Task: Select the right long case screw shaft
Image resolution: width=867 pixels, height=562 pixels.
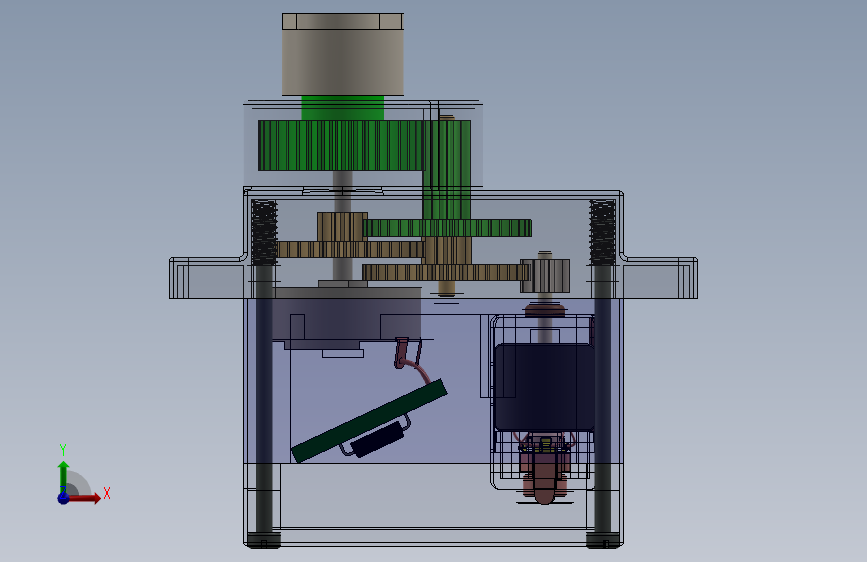Action: [603, 398]
